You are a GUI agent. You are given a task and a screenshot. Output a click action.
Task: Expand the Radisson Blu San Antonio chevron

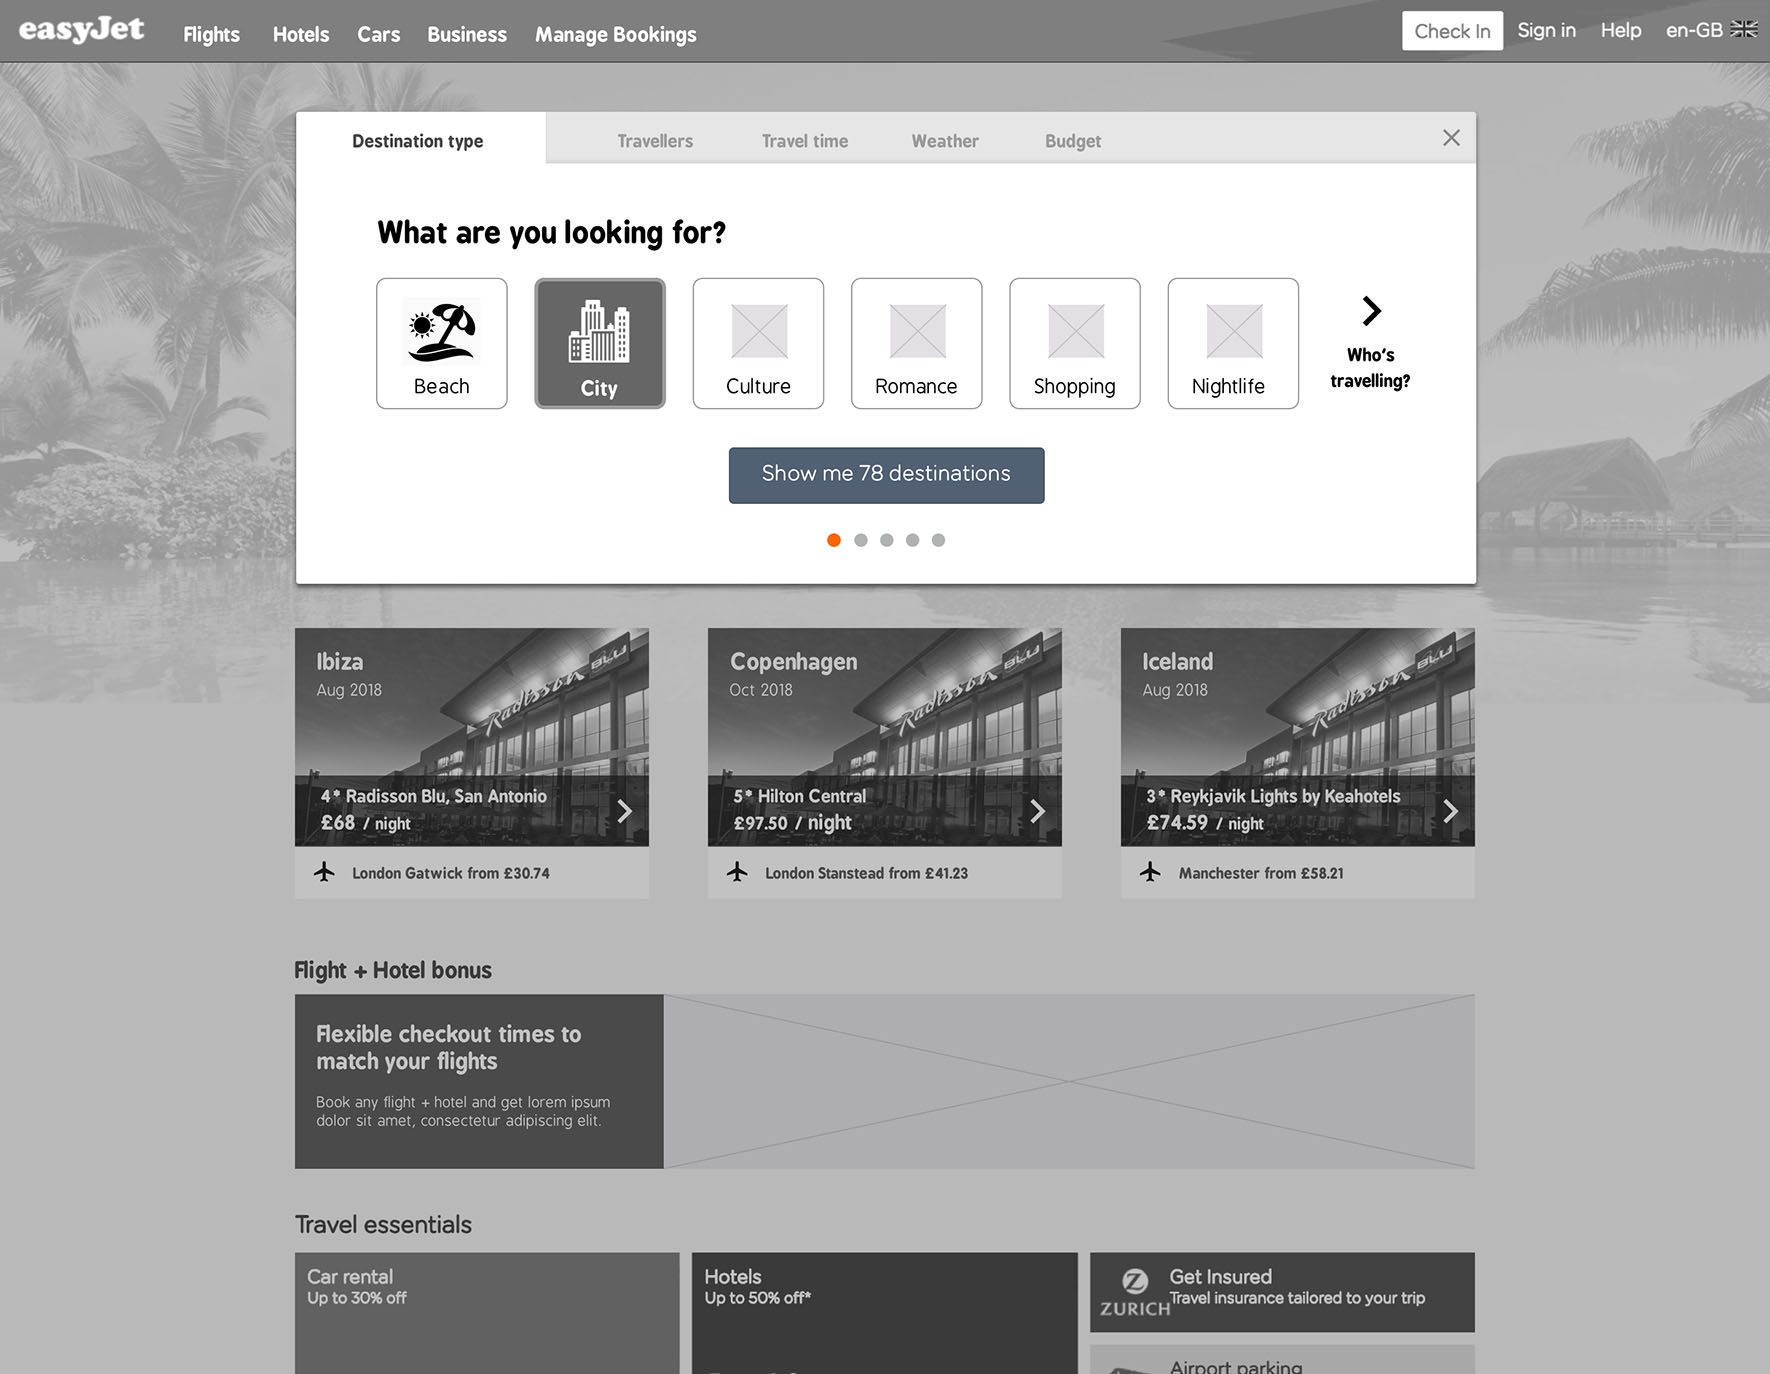pos(624,811)
